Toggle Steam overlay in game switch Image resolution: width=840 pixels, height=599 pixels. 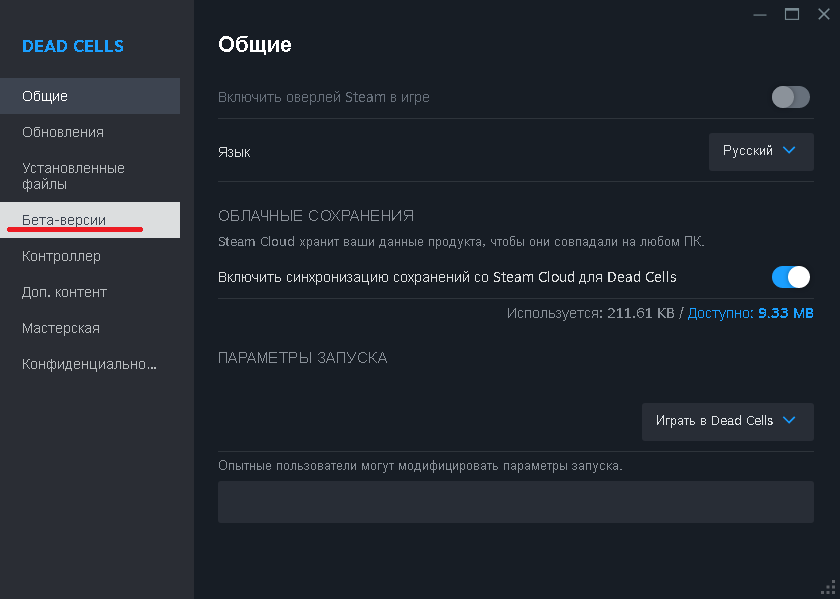790,97
